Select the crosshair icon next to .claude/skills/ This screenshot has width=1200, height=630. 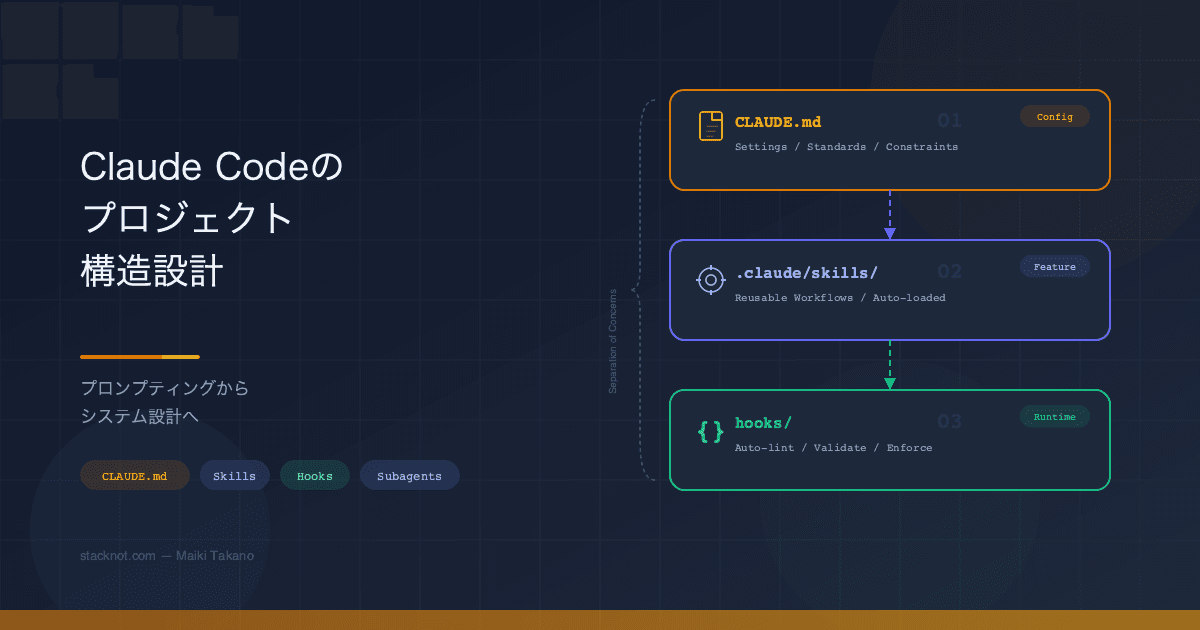tap(710, 280)
